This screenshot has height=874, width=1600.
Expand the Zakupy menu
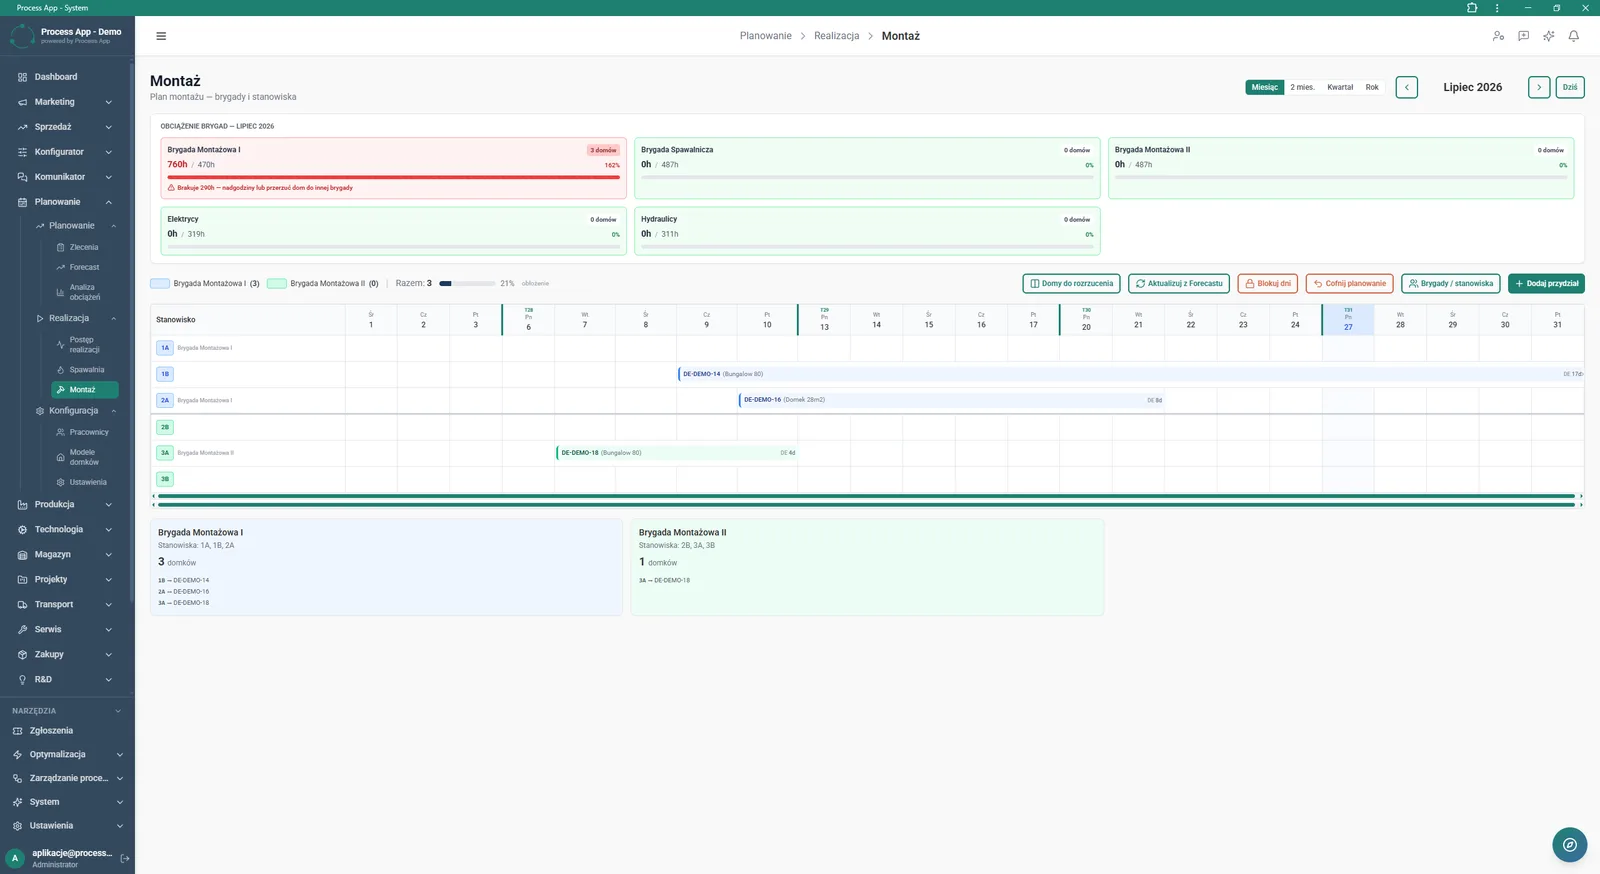point(67,655)
